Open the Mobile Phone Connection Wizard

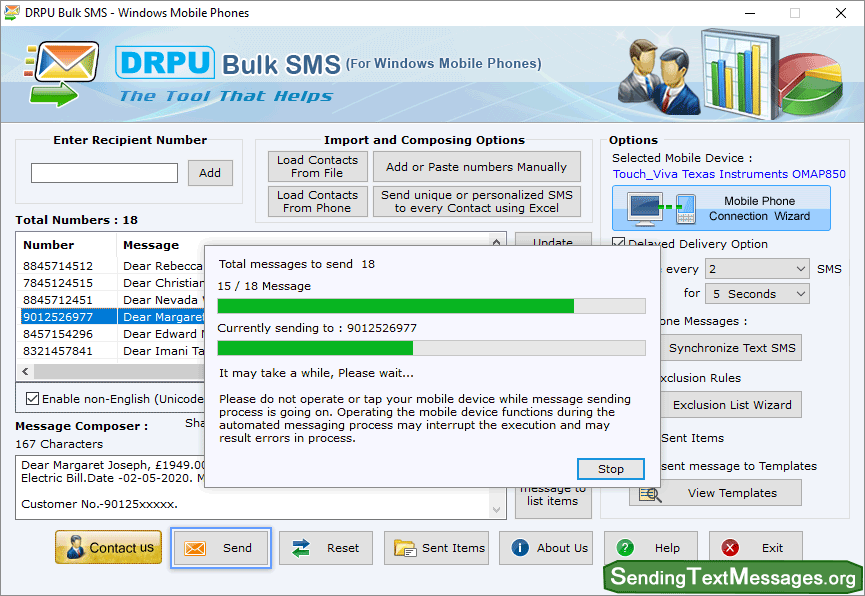point(721,208)
